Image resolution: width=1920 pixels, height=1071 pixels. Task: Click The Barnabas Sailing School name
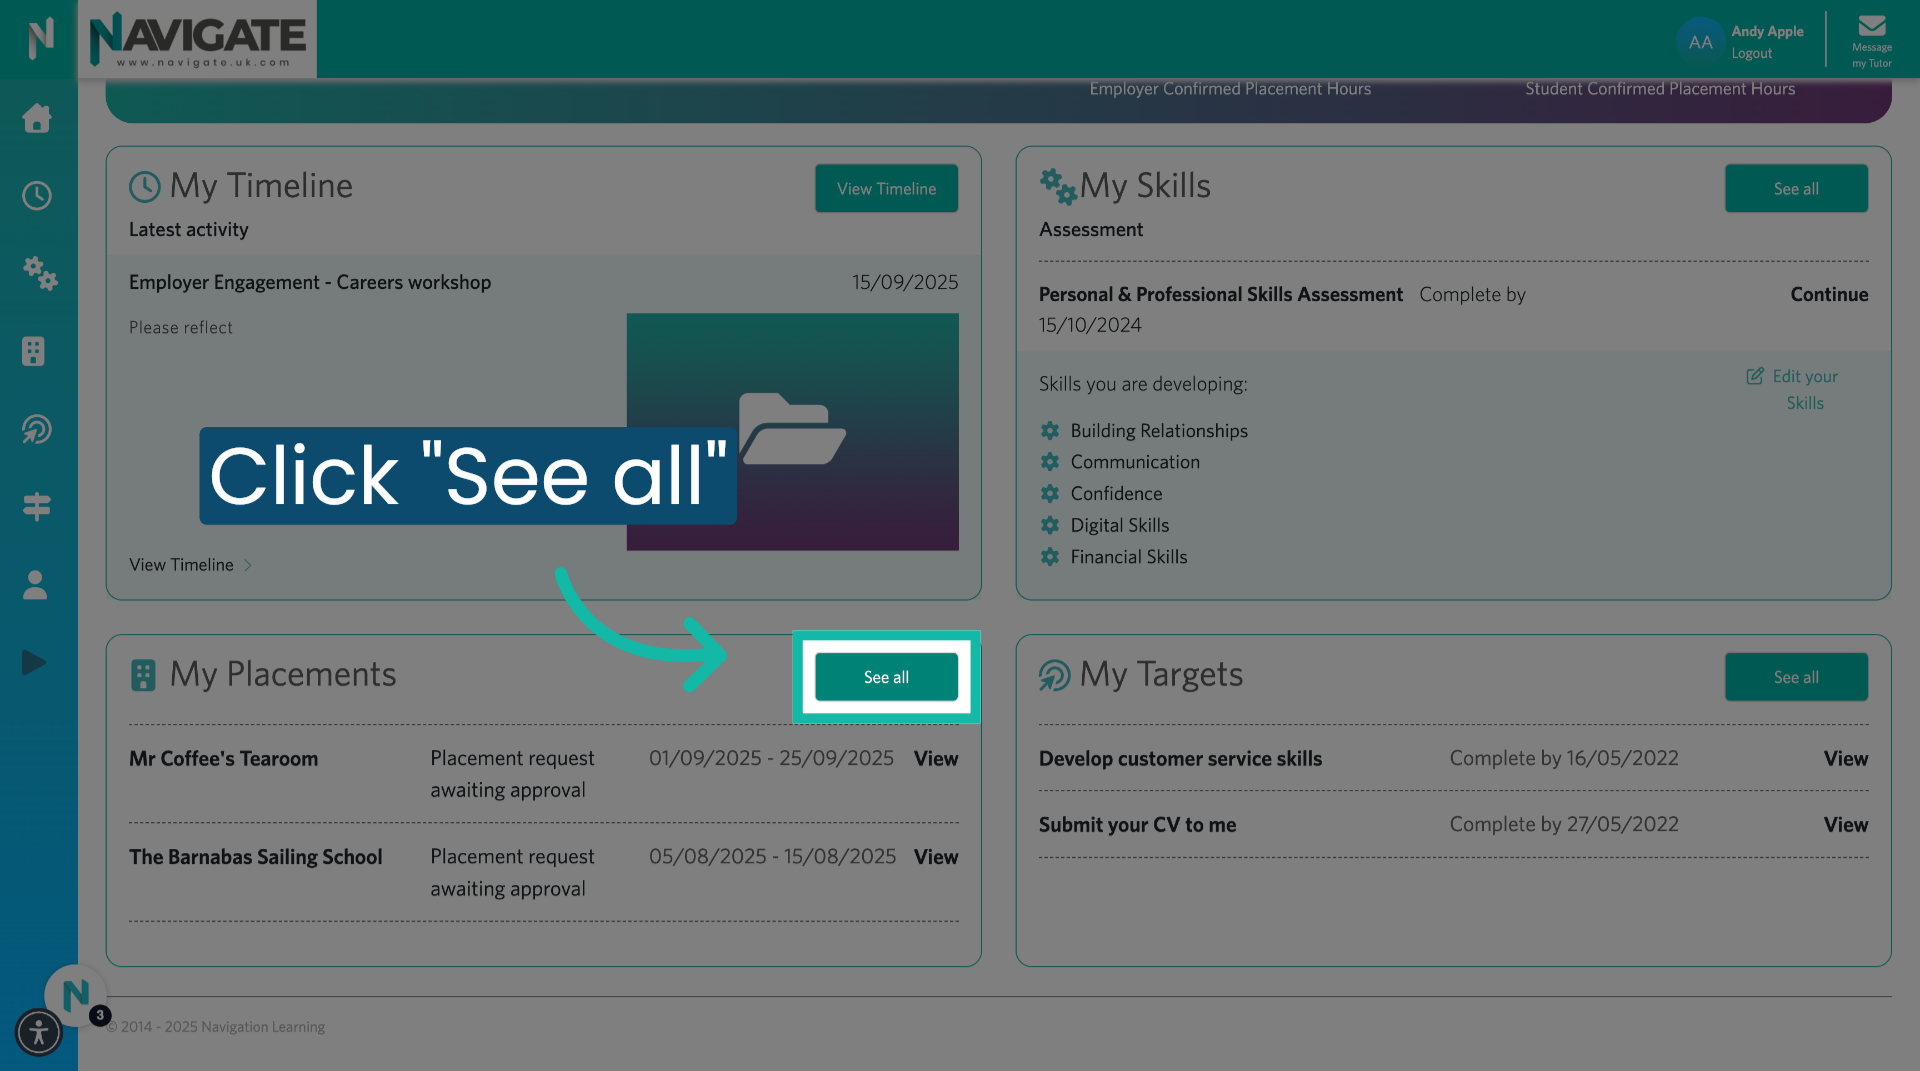point(255,857)
